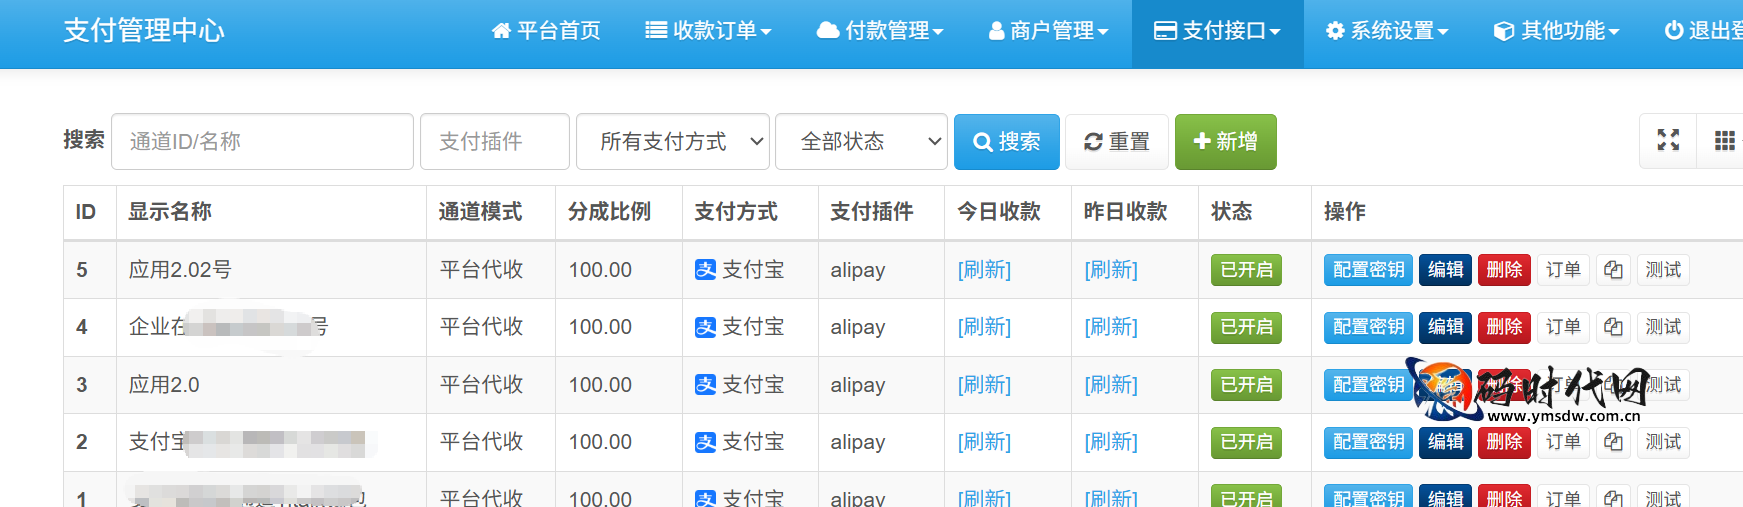Refresh 今日收款 for 应用2.0 row
Viewport: 1743px width, 507px height.
pyautogui.click(x=984, y=385)
